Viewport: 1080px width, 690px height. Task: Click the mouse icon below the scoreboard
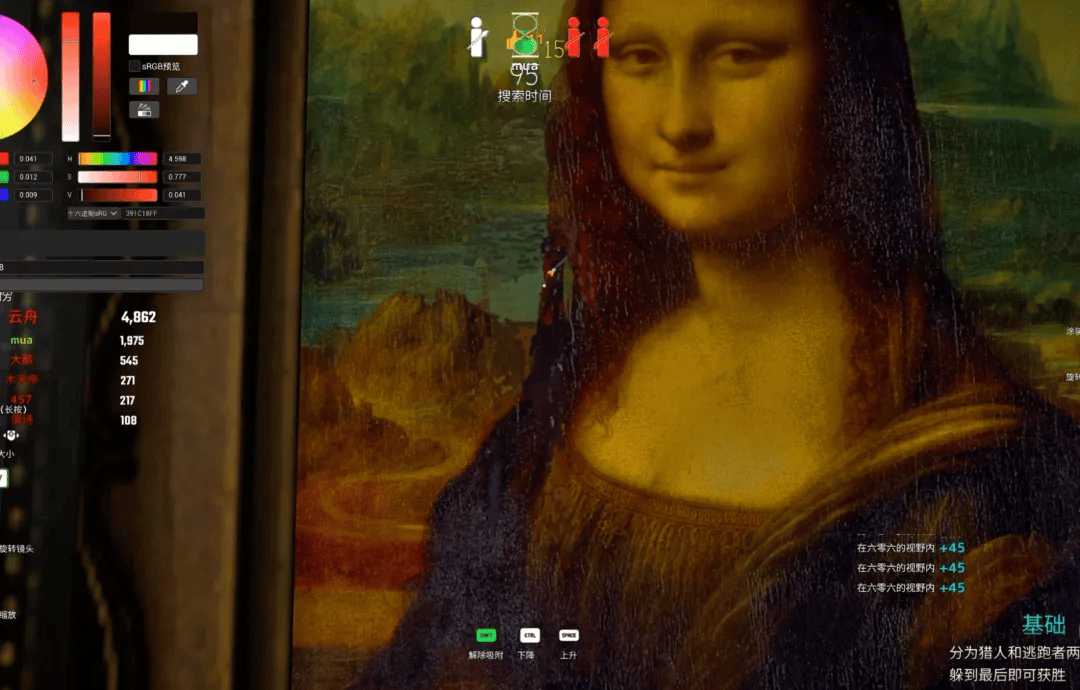click(x=11, y=435)
